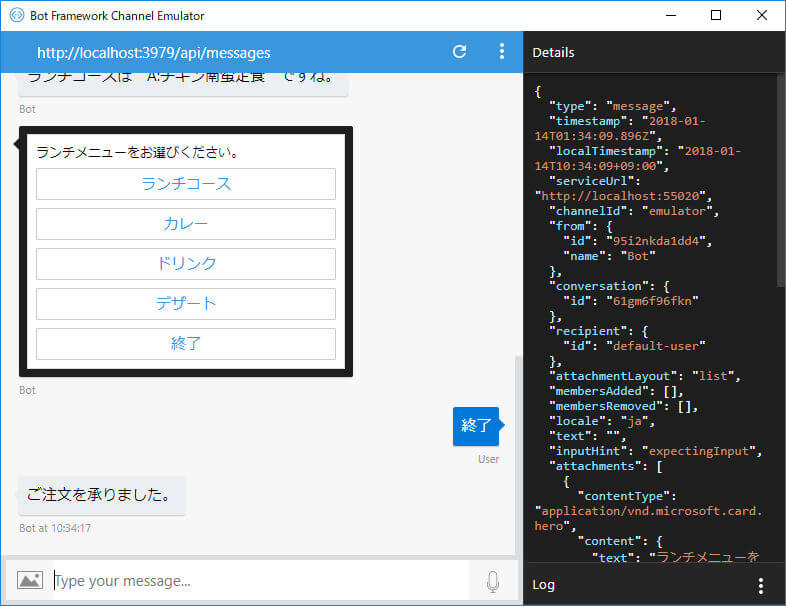786x606 pixels.
Task: Choose the 終了 card button
Action: point(186,344)
